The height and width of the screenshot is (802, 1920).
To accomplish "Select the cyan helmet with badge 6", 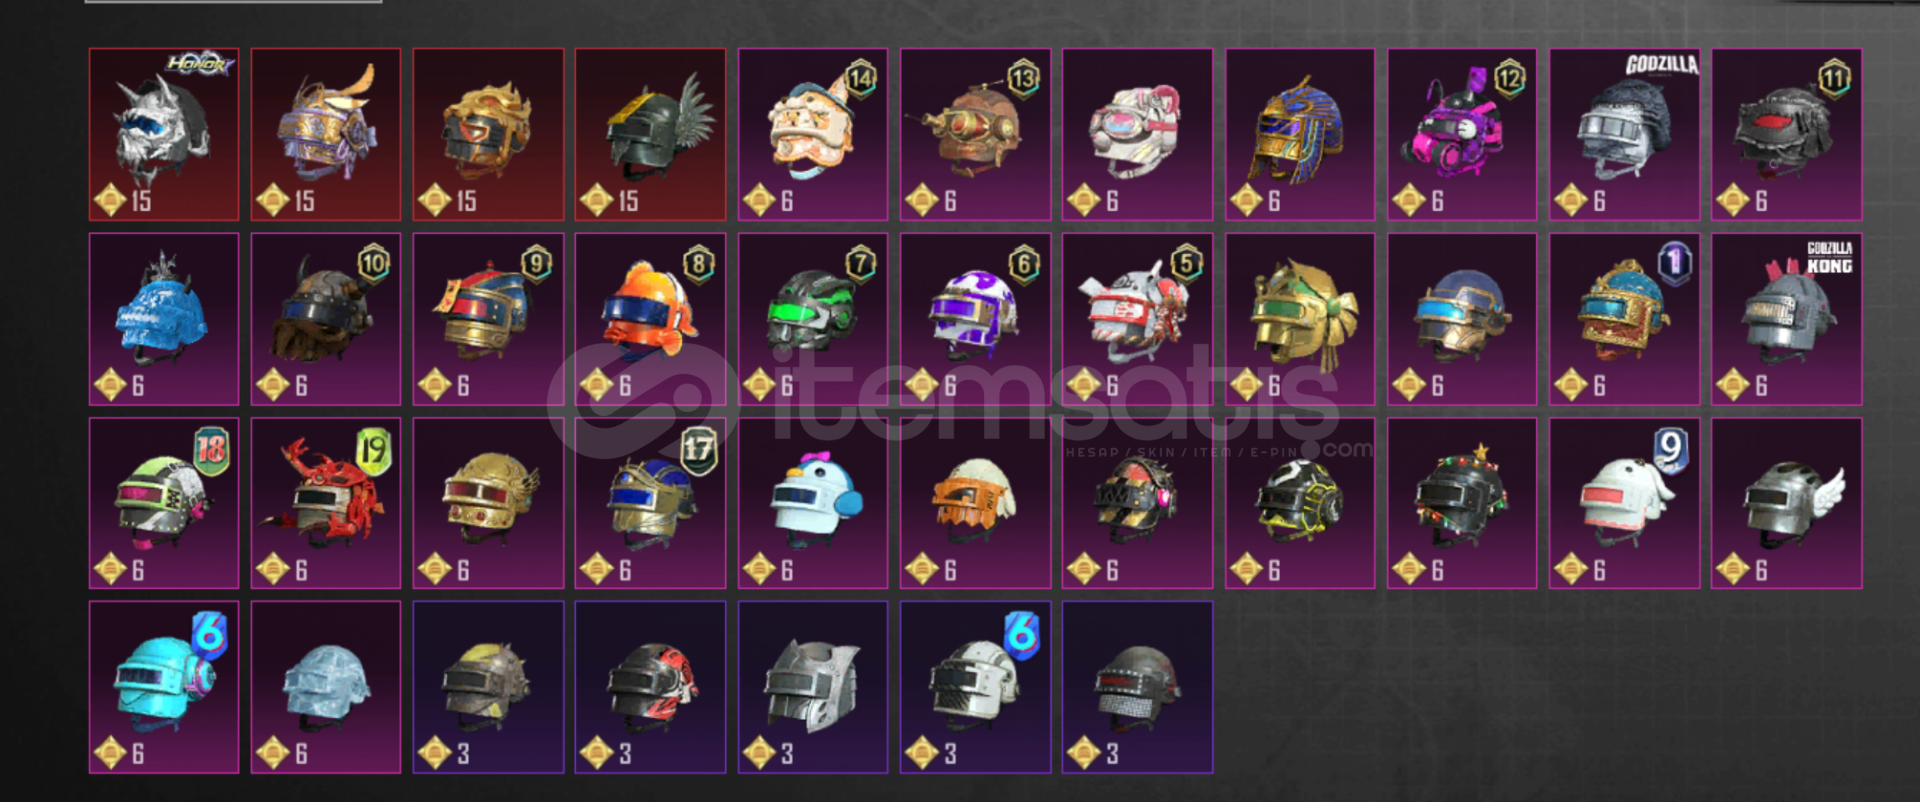I will pos(164,687).
